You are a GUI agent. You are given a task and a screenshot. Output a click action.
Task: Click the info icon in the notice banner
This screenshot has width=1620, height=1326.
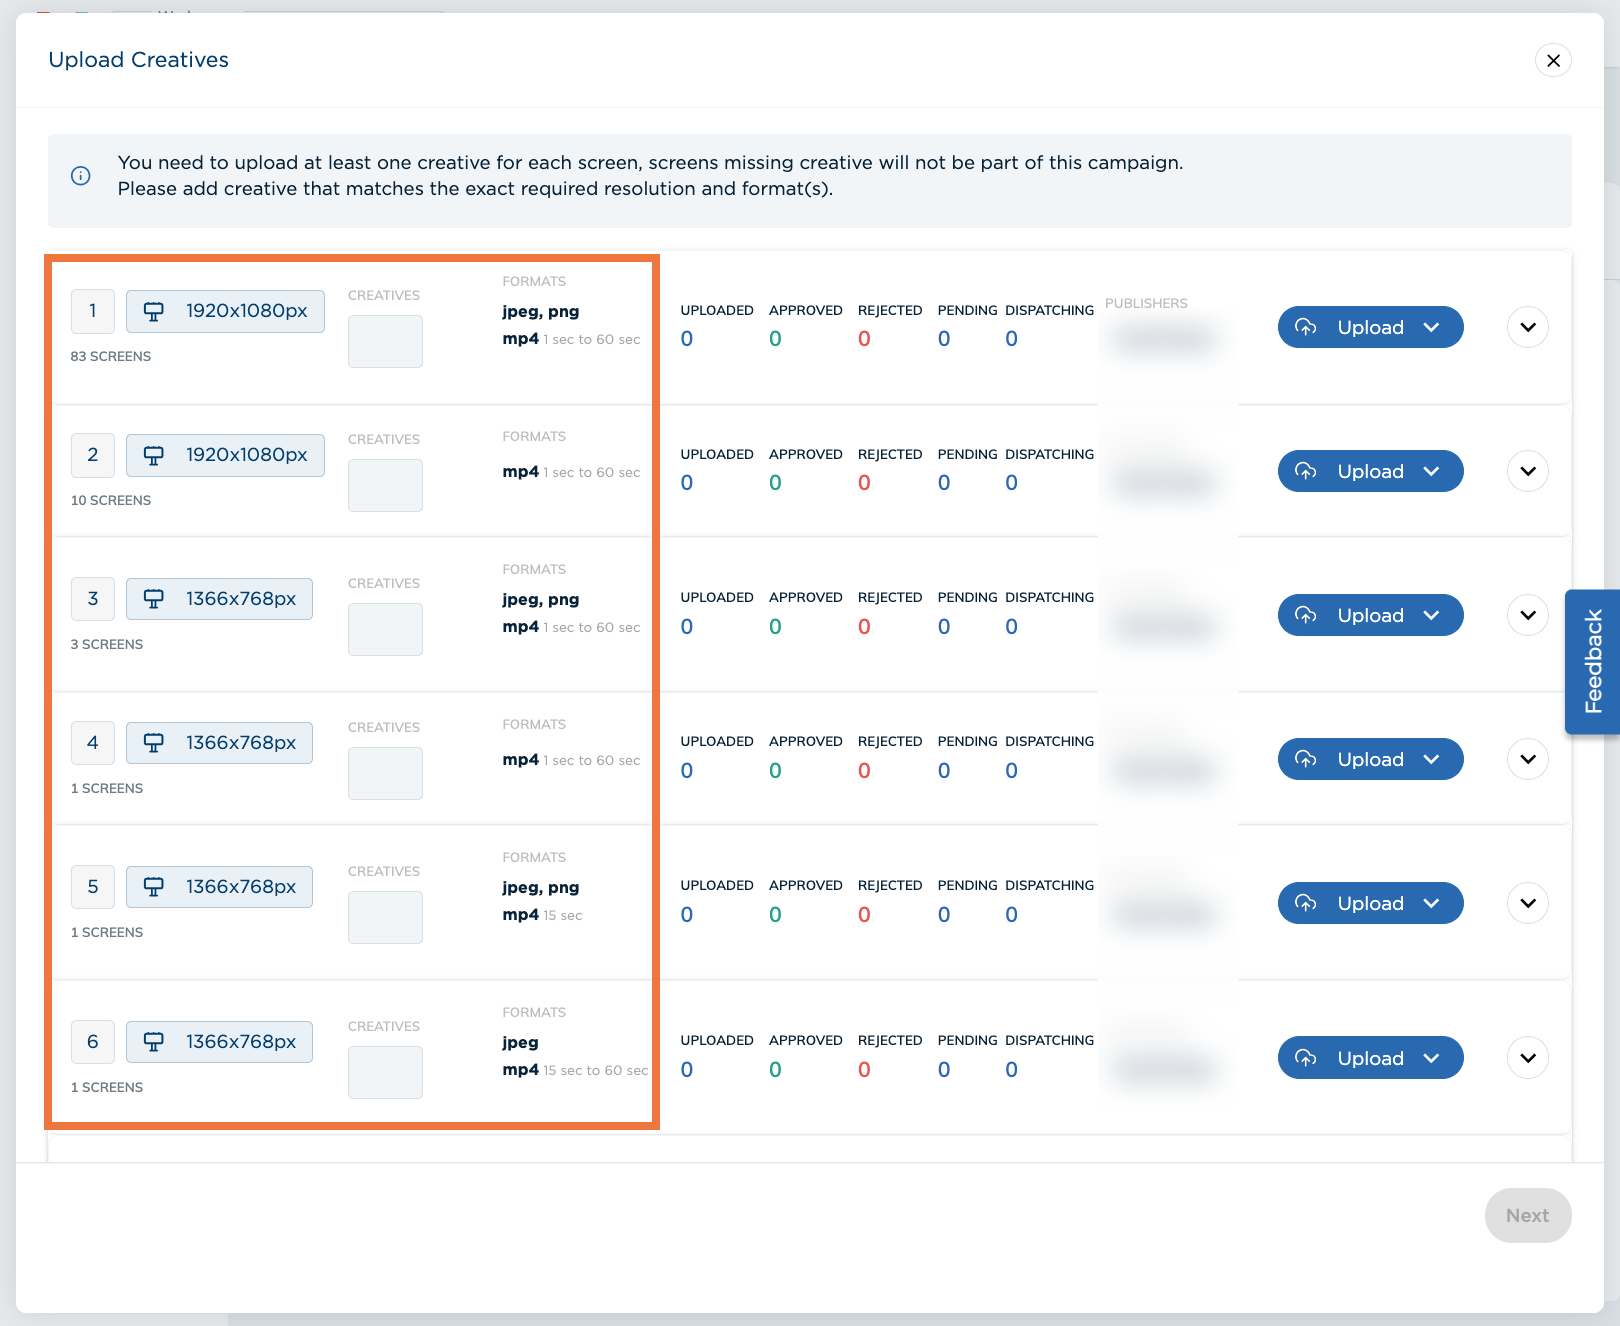[x=81, y=176]
